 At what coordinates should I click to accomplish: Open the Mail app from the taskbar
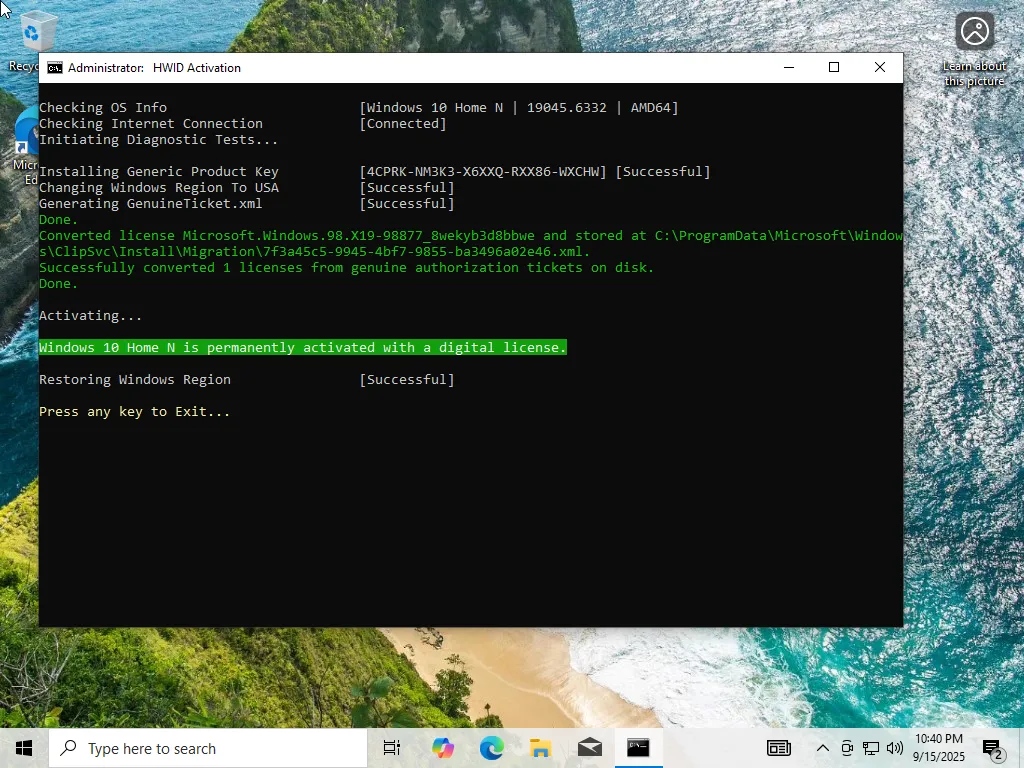coord(590,748)
